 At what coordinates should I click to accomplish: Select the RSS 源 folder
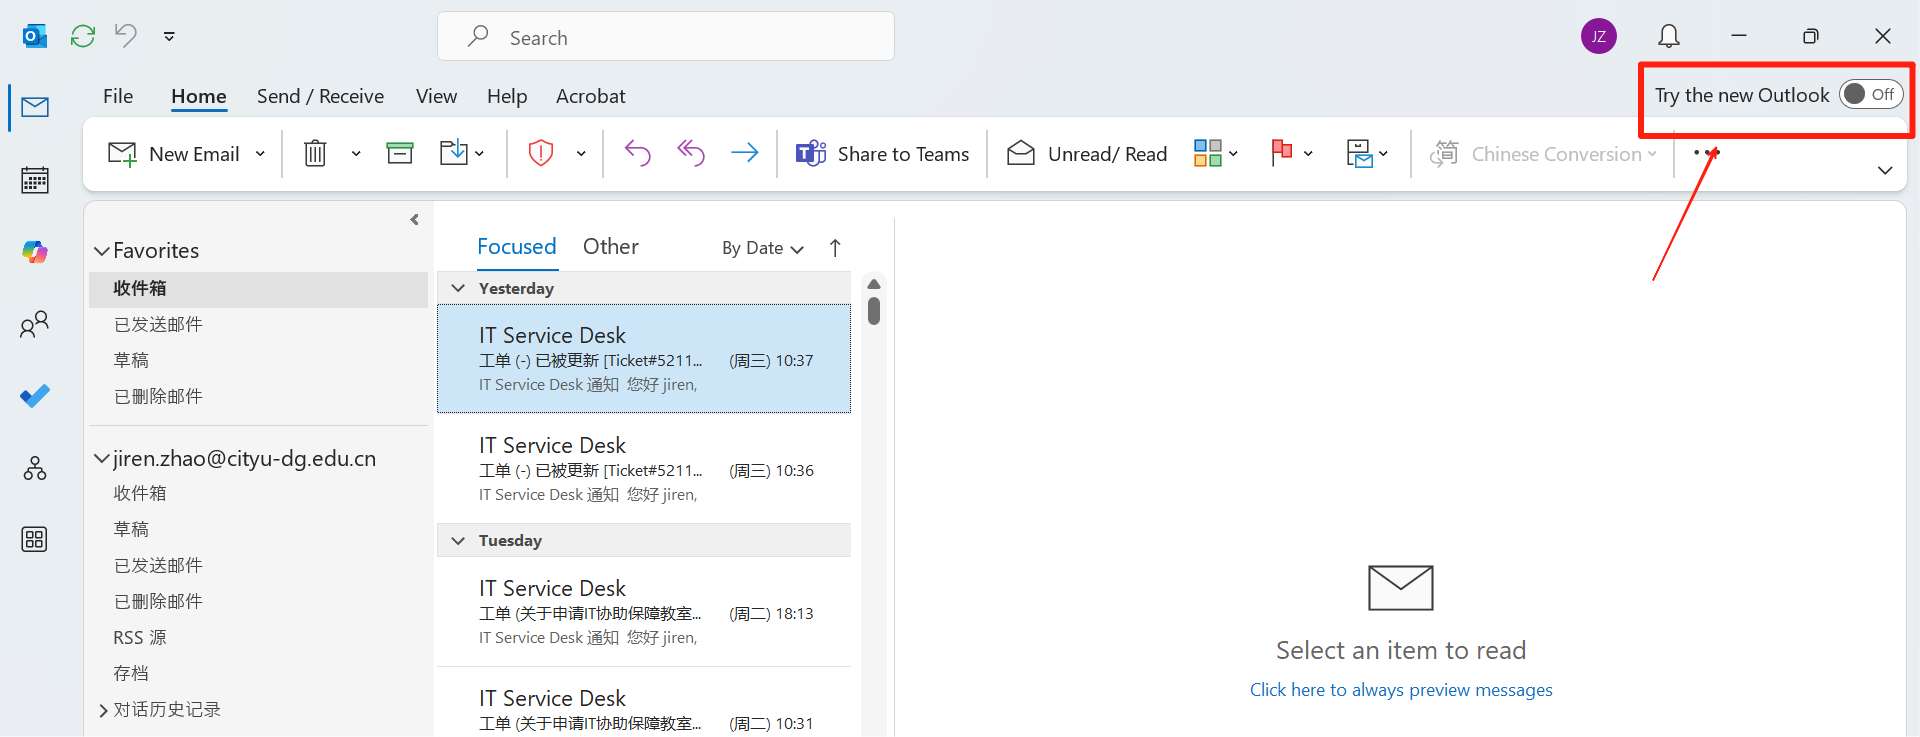tap(140, 637)
